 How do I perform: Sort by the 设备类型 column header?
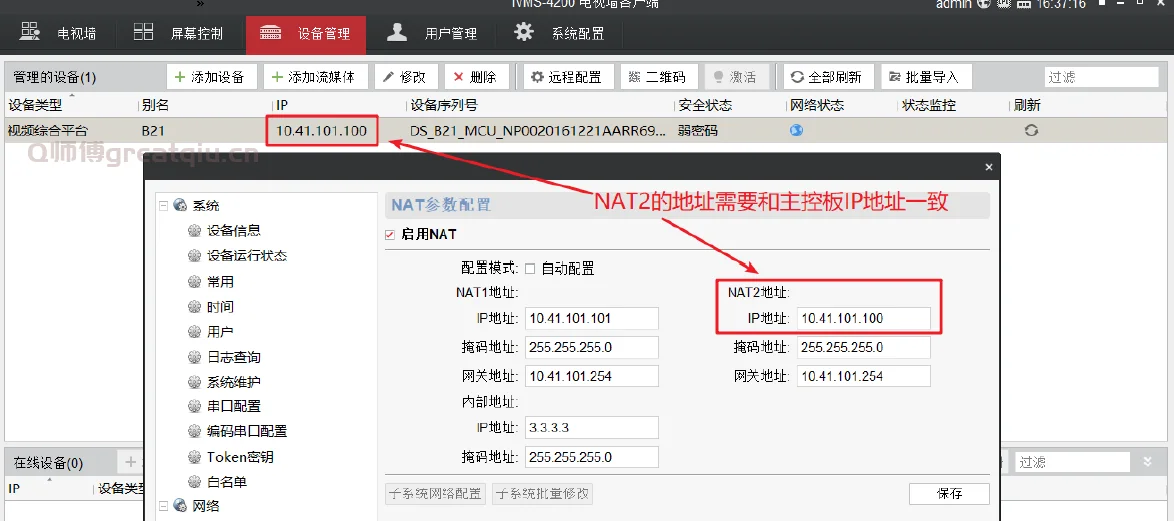[x=36, y=106]
